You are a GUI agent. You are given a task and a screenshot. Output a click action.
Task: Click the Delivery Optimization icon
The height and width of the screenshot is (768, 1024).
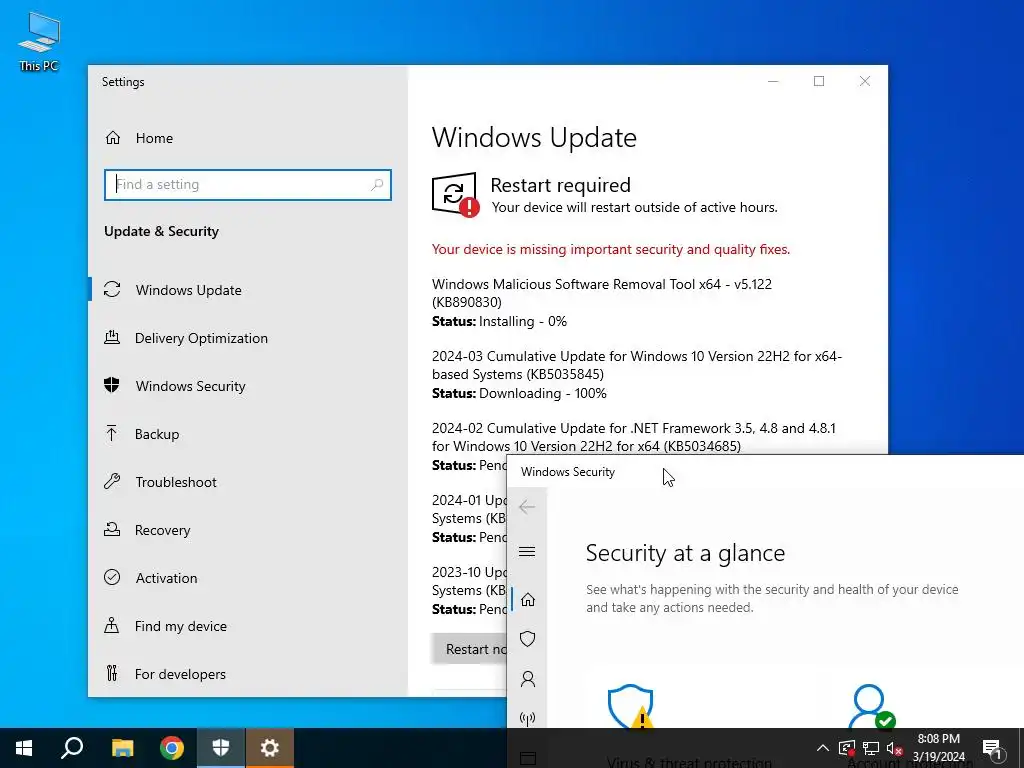click(x=112, y=338)
